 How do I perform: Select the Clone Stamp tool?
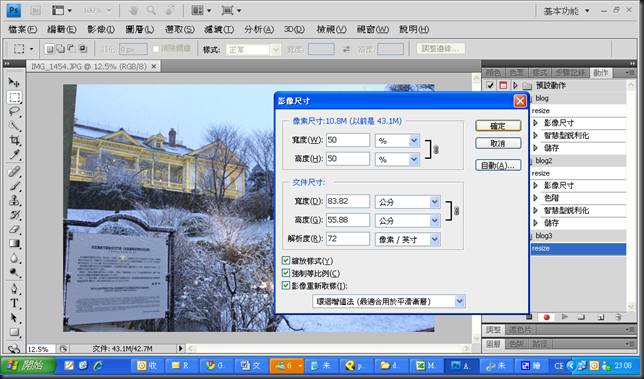pyautogui.click(x=14, y=200)
